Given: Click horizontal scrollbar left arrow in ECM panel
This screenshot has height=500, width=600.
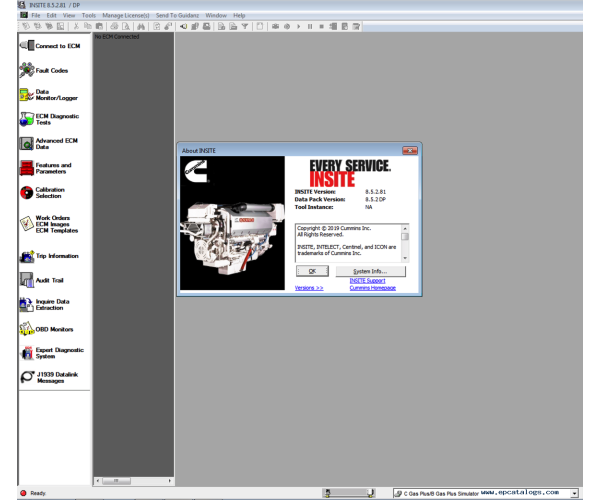Looking at the screenshot, I should pos(98,481).
